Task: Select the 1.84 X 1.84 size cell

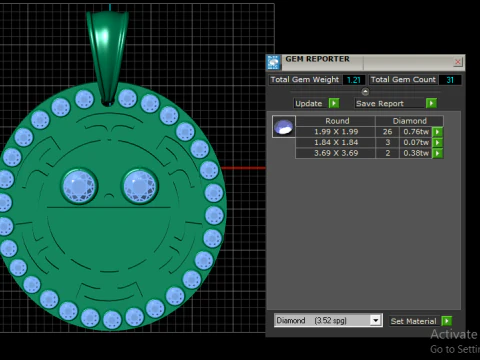Action: coord(336,143)
